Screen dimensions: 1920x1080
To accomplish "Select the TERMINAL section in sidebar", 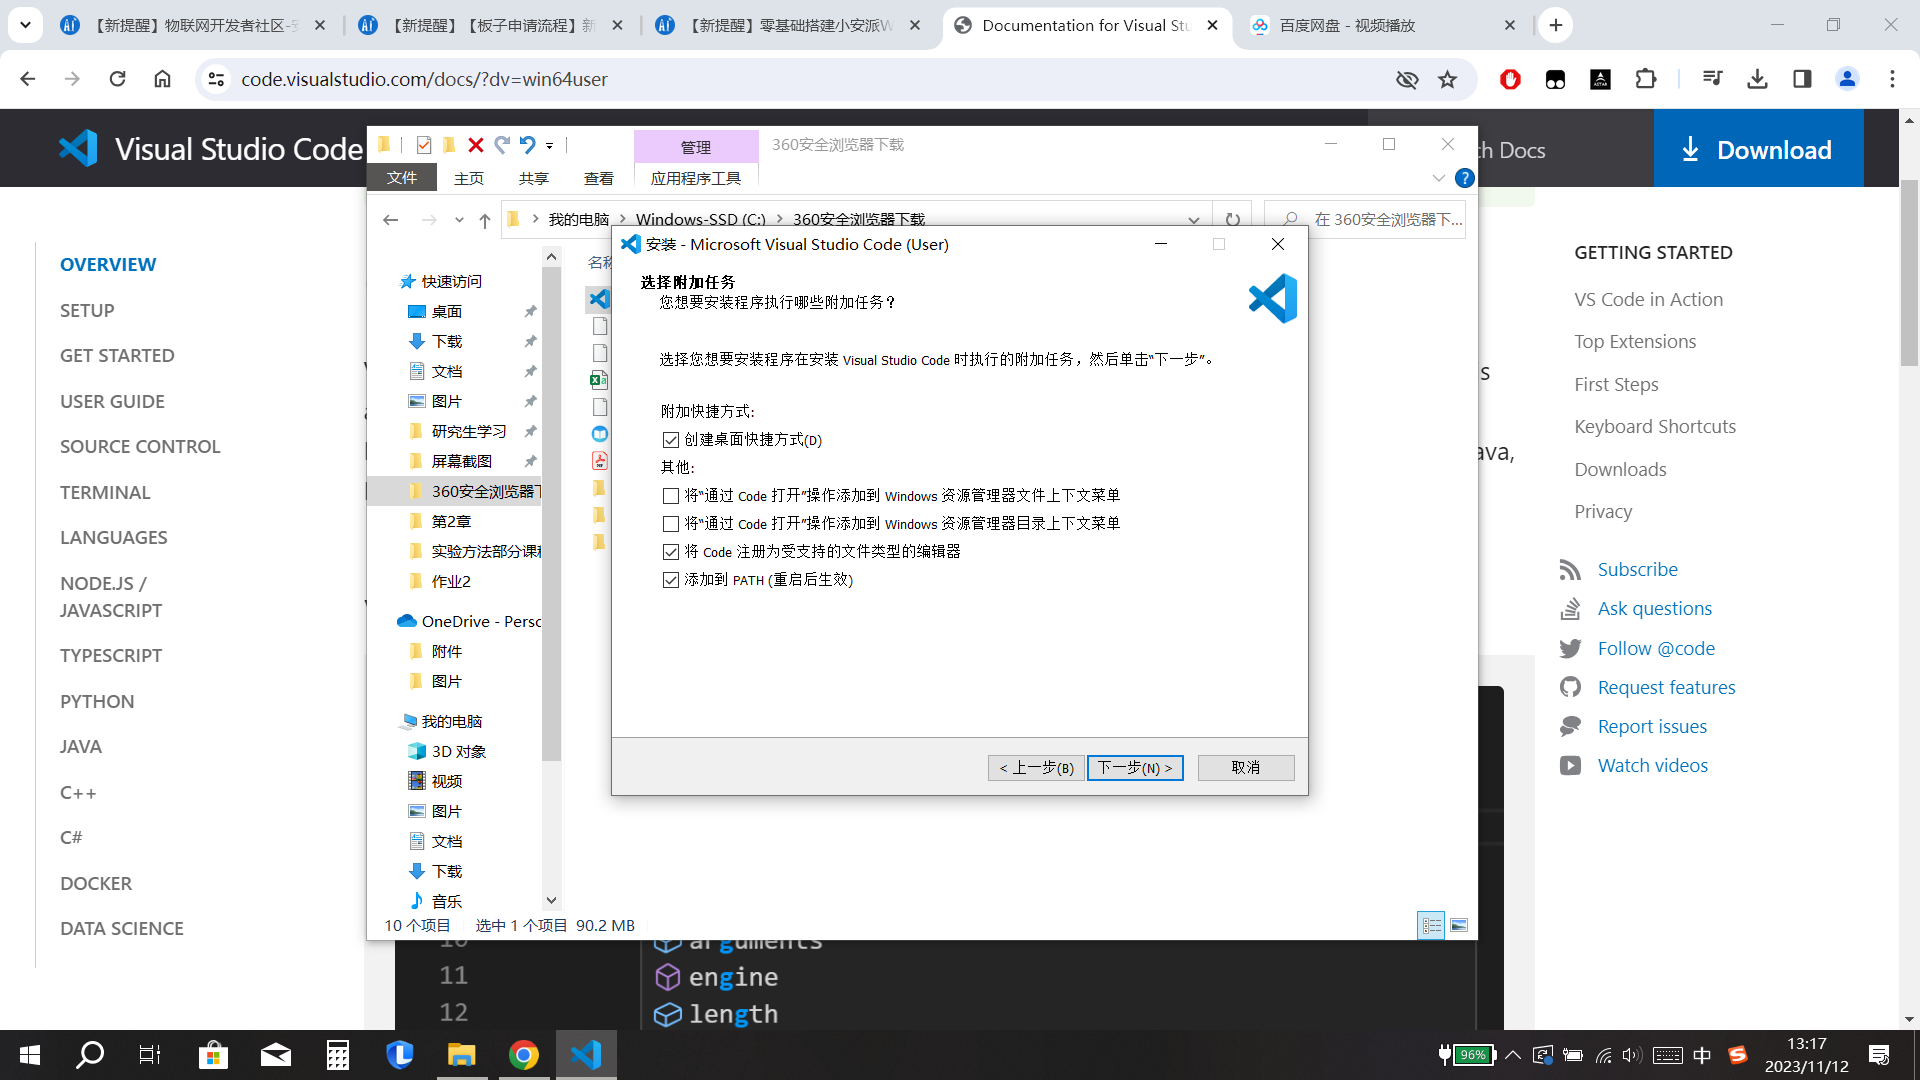I will click(x=105, y=491).
